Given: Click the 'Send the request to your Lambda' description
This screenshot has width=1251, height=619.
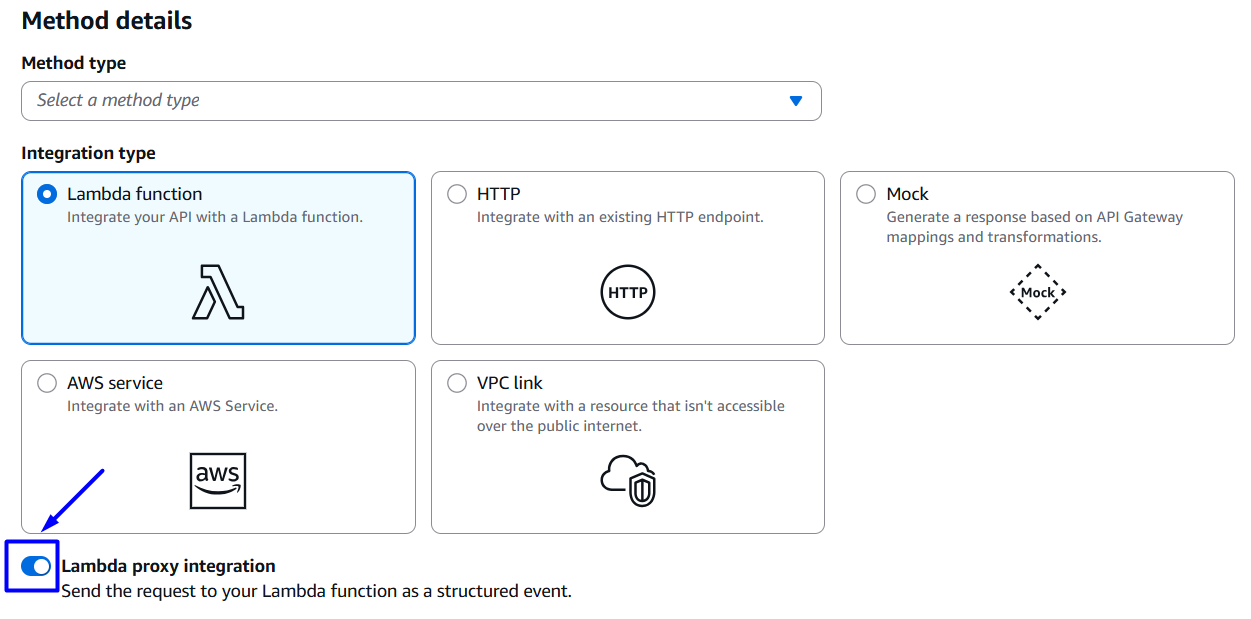Looking at the screenshot, I should [316, 591].
